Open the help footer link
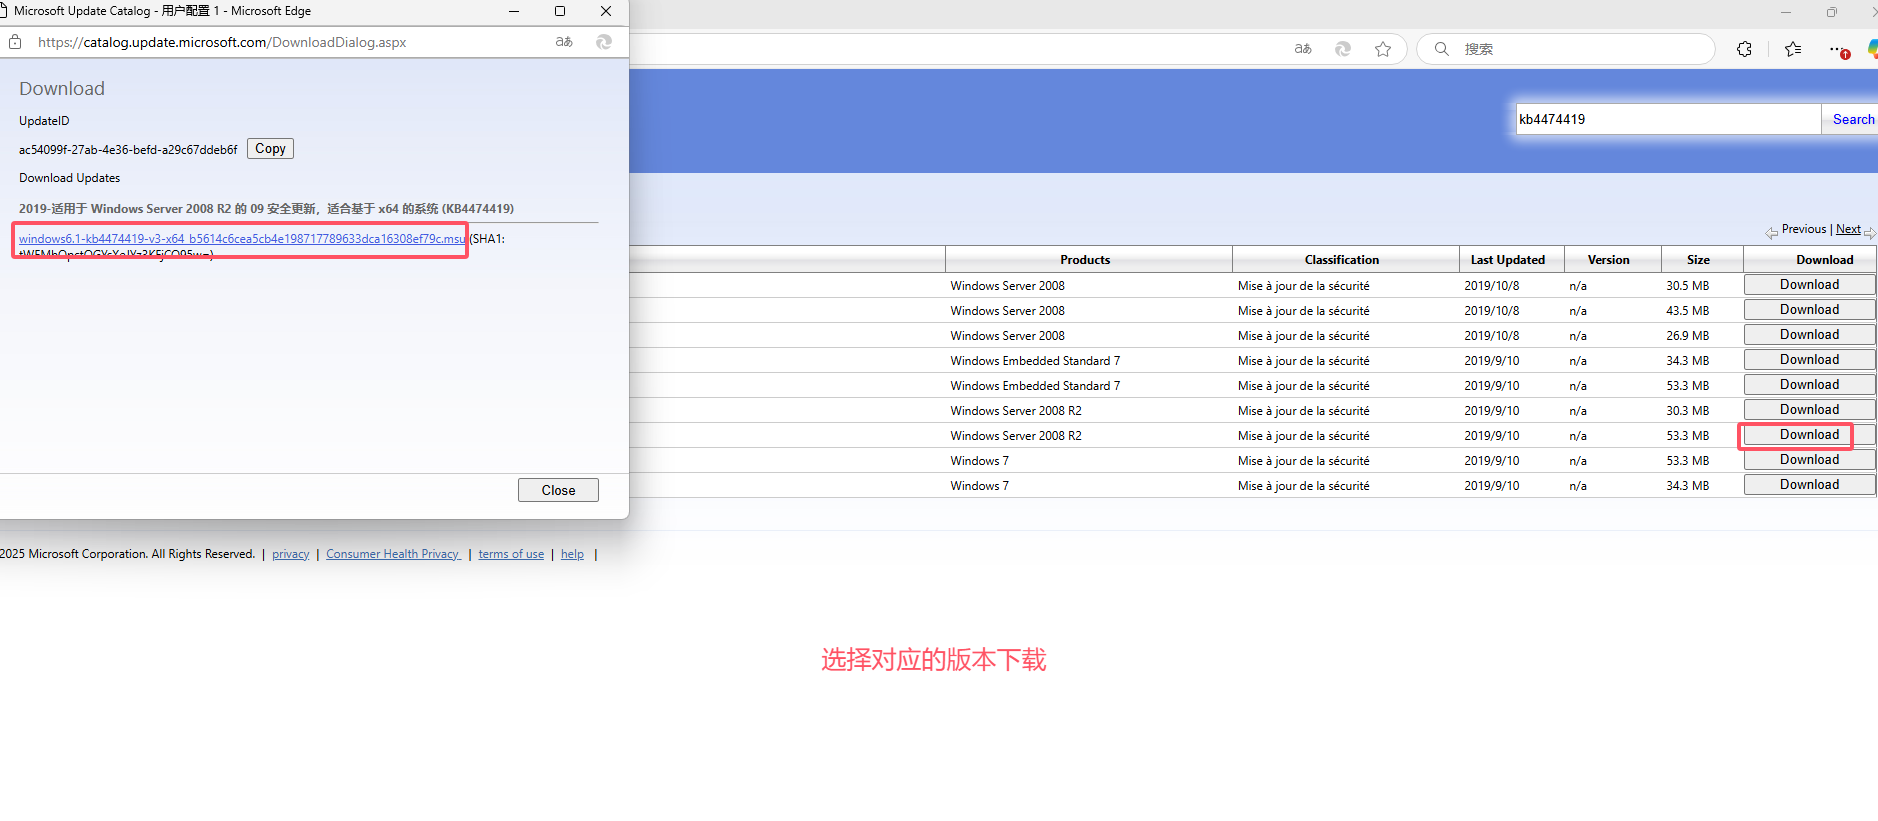This screenshot has height=821, width=1878. coord(572,554)
